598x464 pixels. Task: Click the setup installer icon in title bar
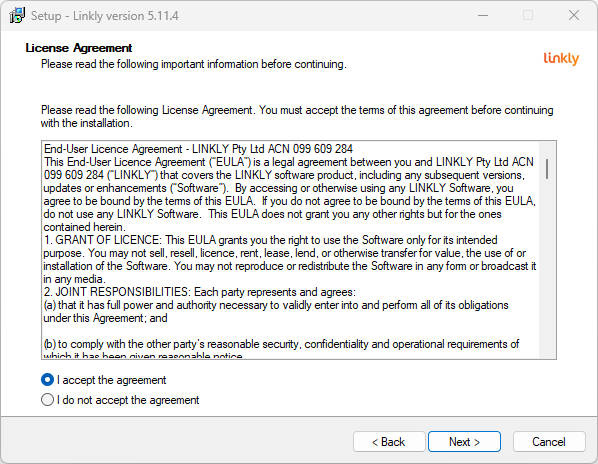click(17, 16)
